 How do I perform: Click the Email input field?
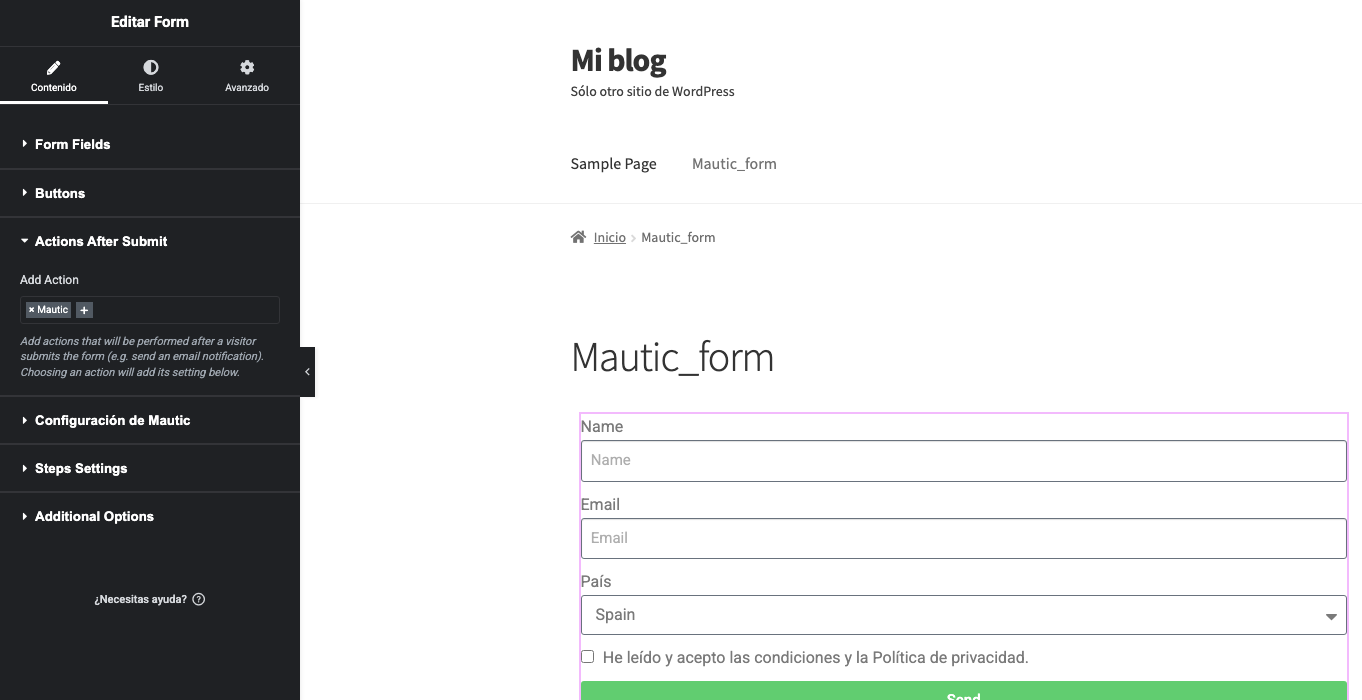964,538
